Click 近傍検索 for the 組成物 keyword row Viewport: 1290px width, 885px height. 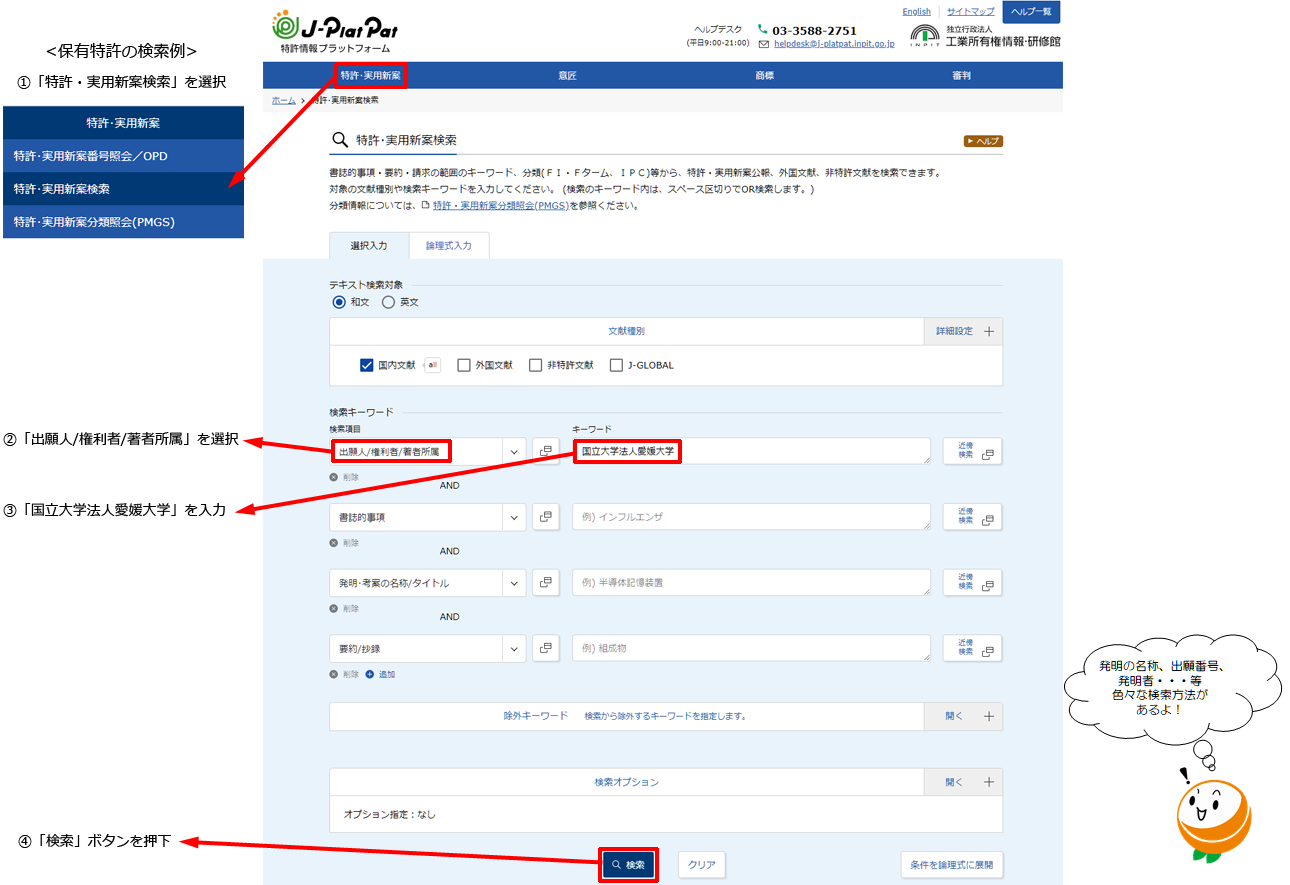point(972,649)
